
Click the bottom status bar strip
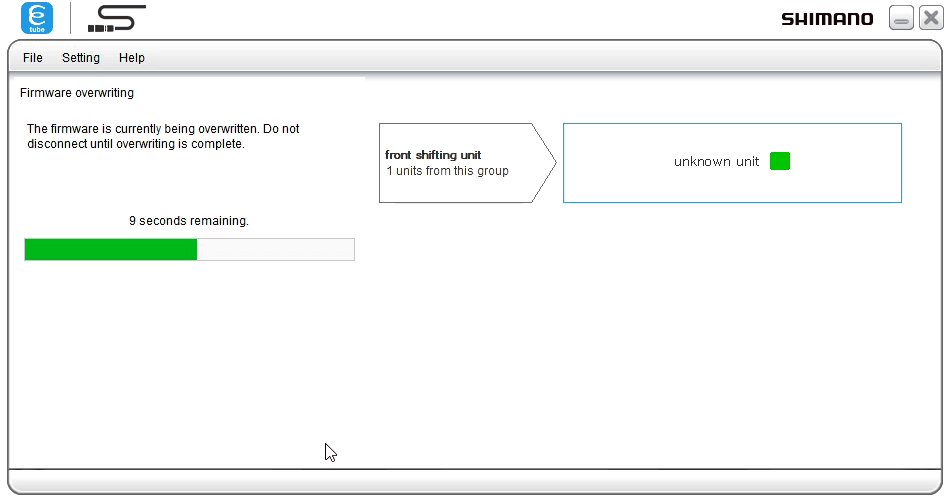[475, 482]
